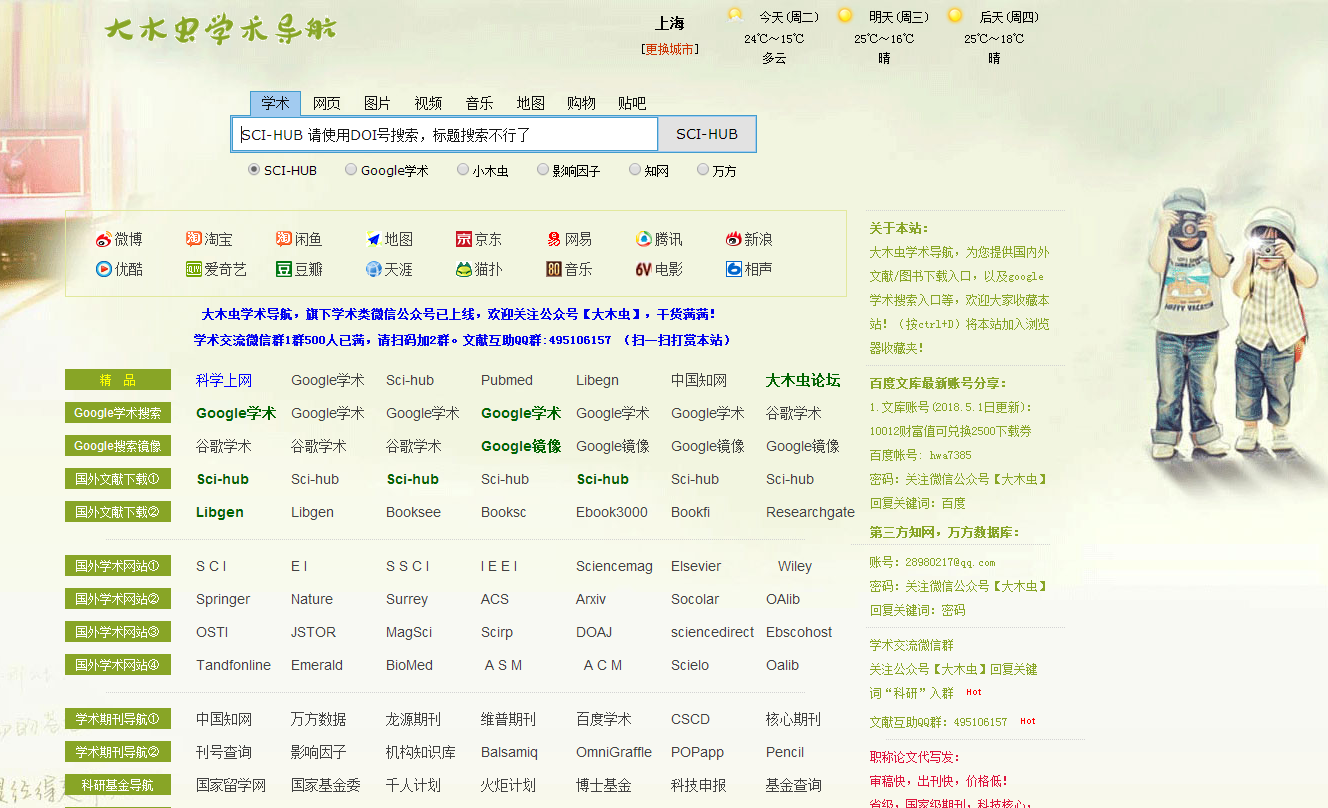
Task: Open the Maopu (猫扑) frog icon
Action: (x=464, y=269)
